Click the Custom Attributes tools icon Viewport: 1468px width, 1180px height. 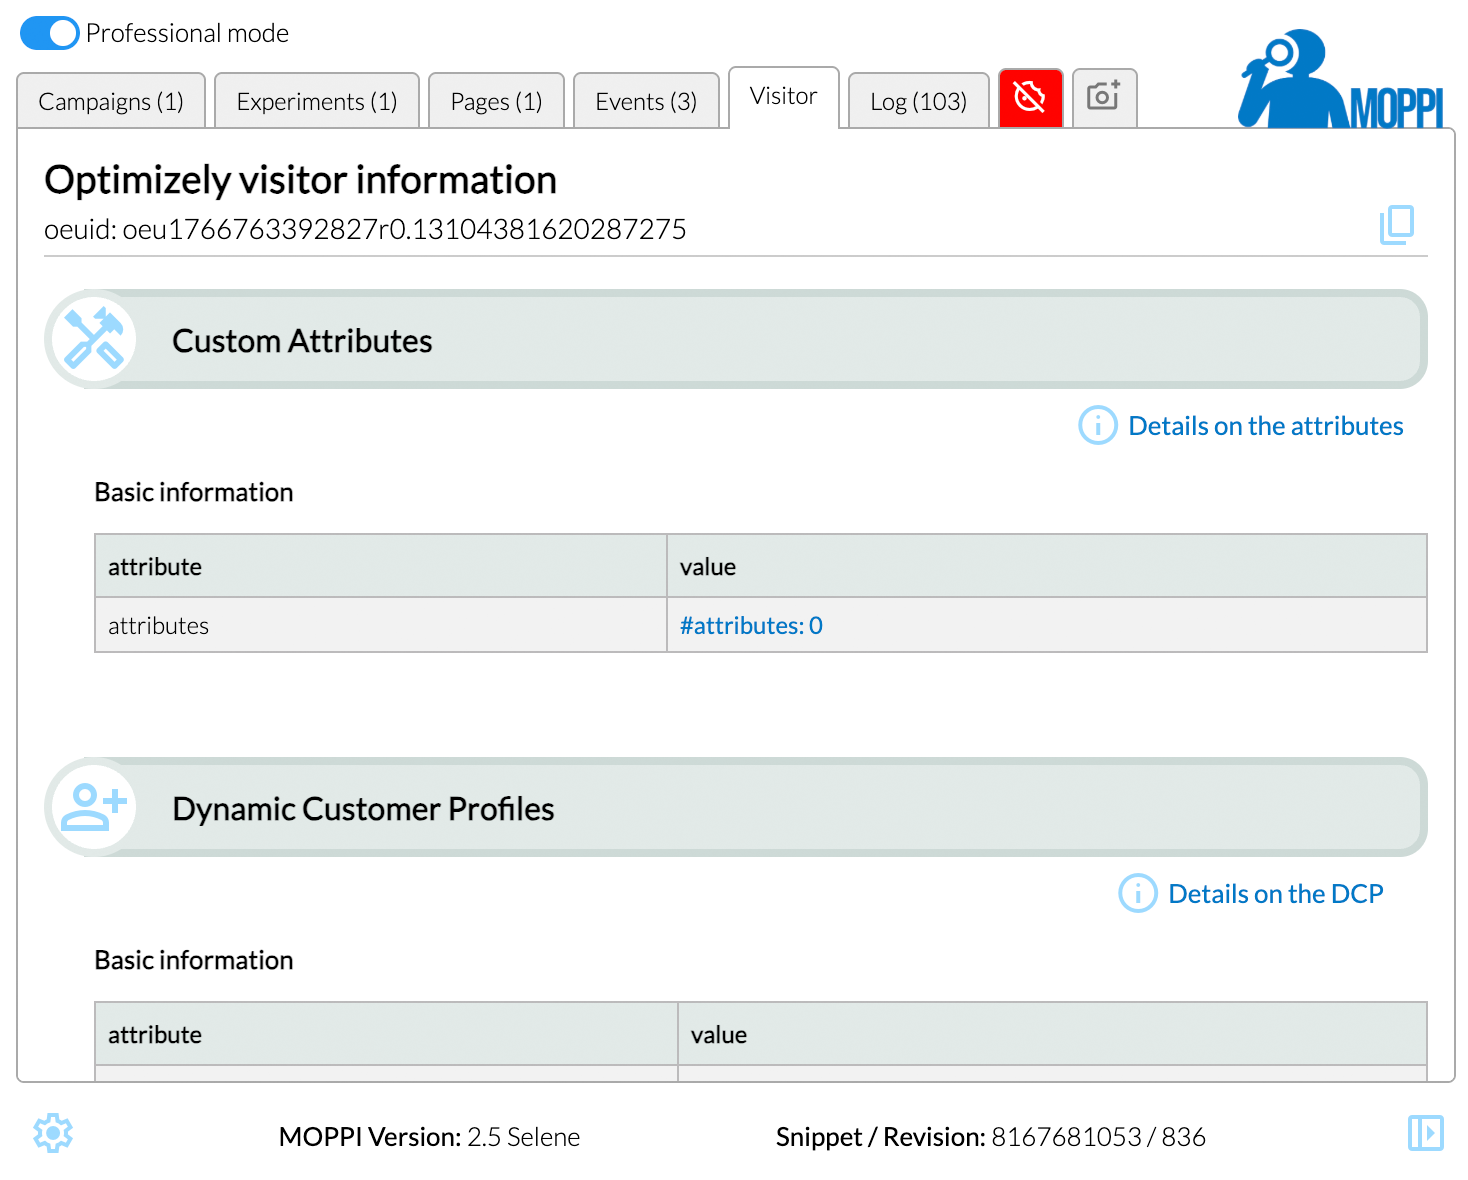(93, 339)
